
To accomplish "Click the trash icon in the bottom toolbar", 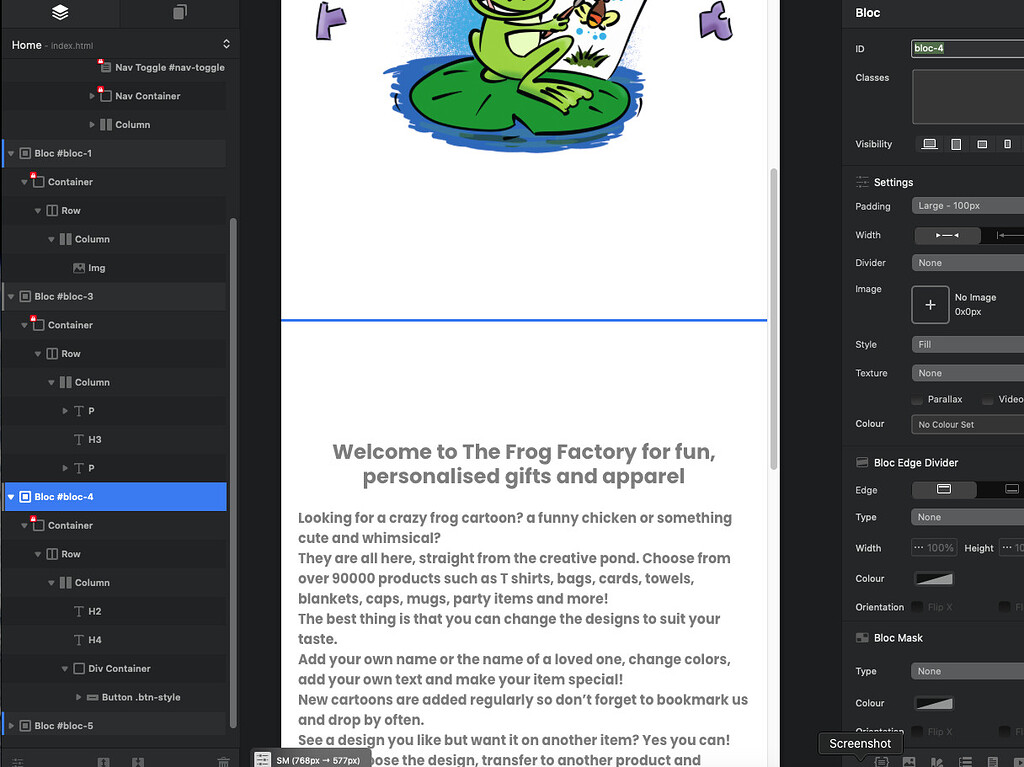I will [222, 762].
